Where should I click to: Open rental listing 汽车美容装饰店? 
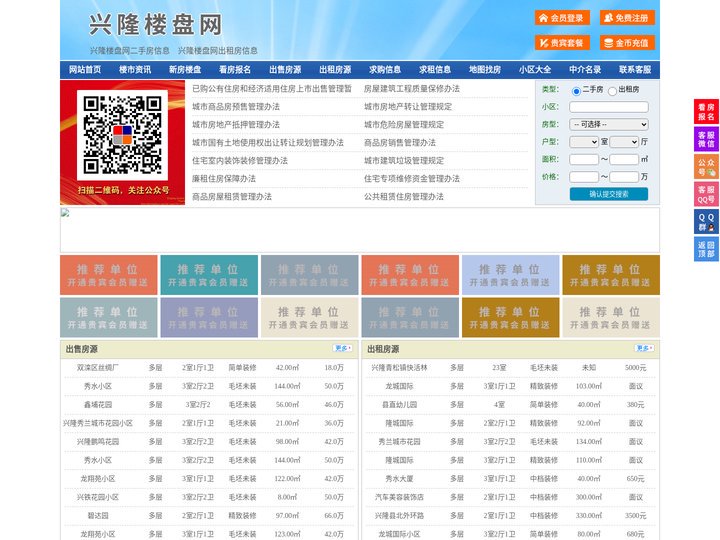(399, 497)
